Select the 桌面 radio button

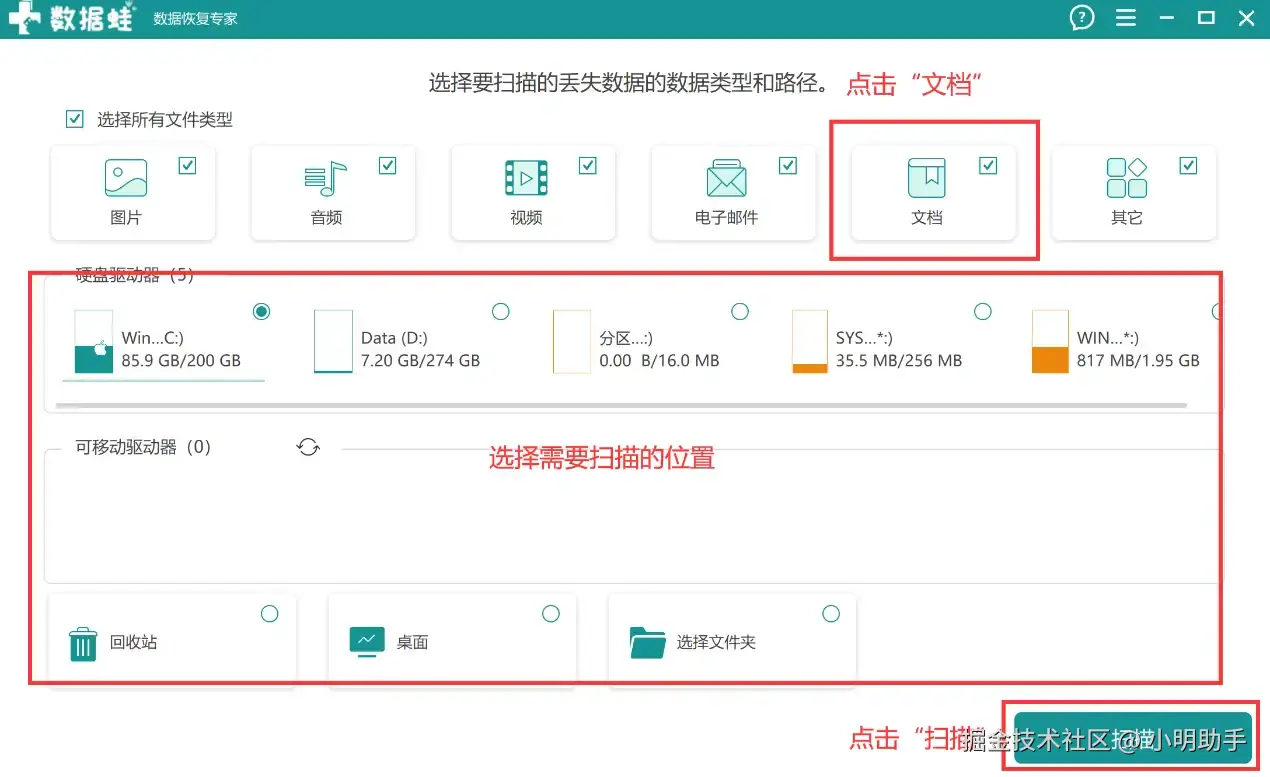pyautogui.click(x=551, y=613)
